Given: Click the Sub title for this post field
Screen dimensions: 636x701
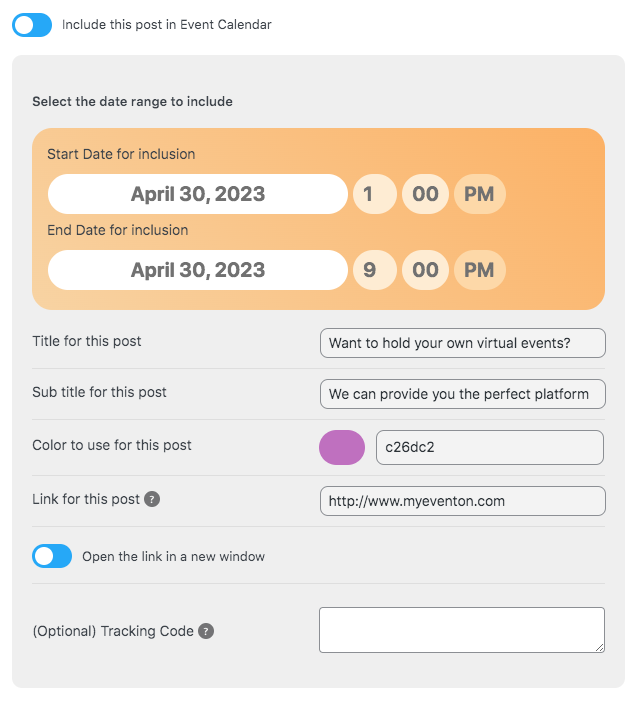Looking at the screenshot, I should click(x=463, y=394).
